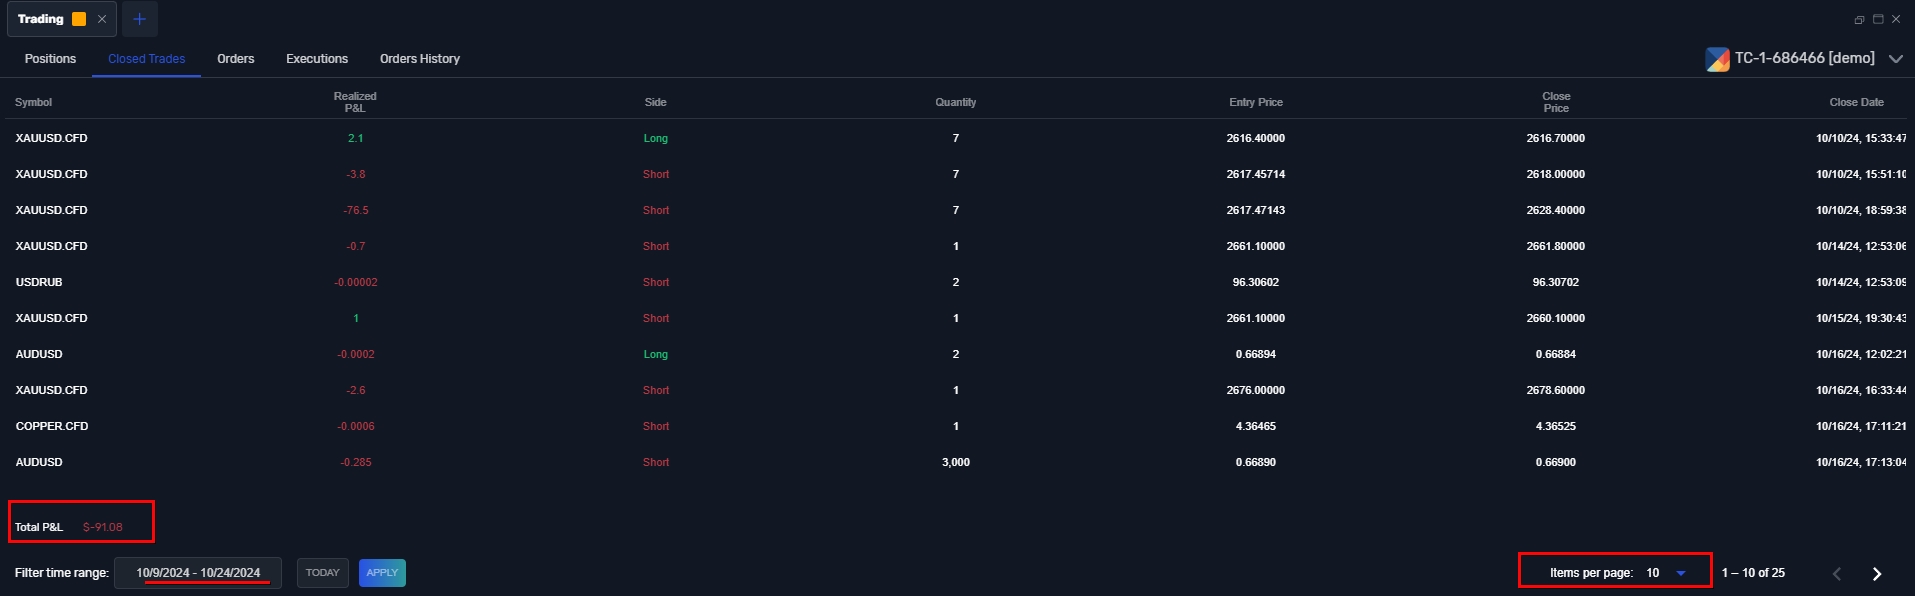The image size is (1915, 596).
Task: Sort by Realized P&L column header
Action: click(x=355, y=102)
